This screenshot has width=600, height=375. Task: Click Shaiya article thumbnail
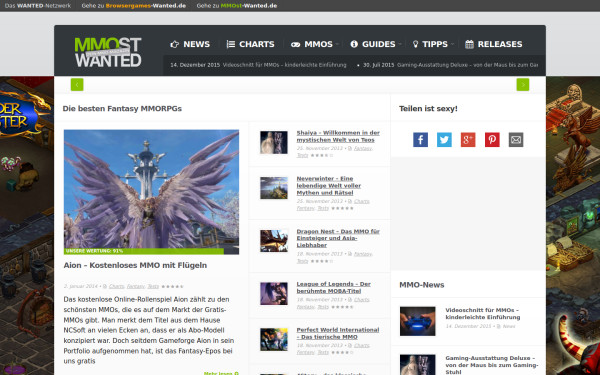274,142
